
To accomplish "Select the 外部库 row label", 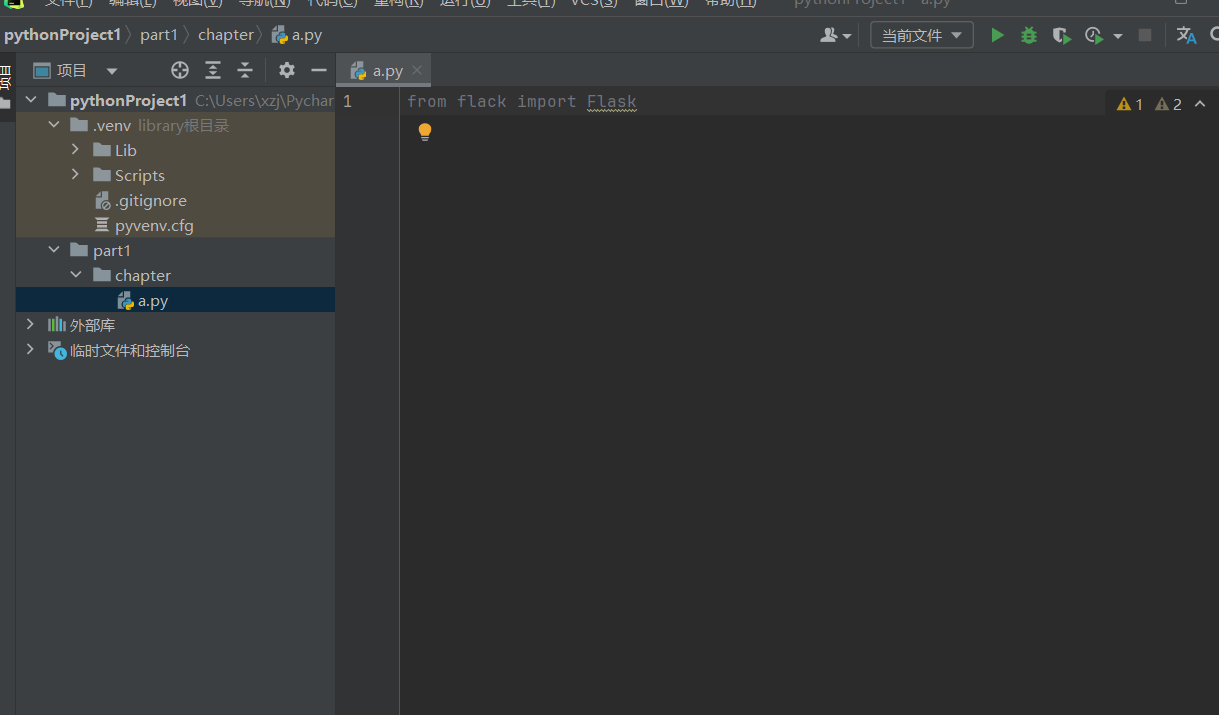I will [92, 325].
